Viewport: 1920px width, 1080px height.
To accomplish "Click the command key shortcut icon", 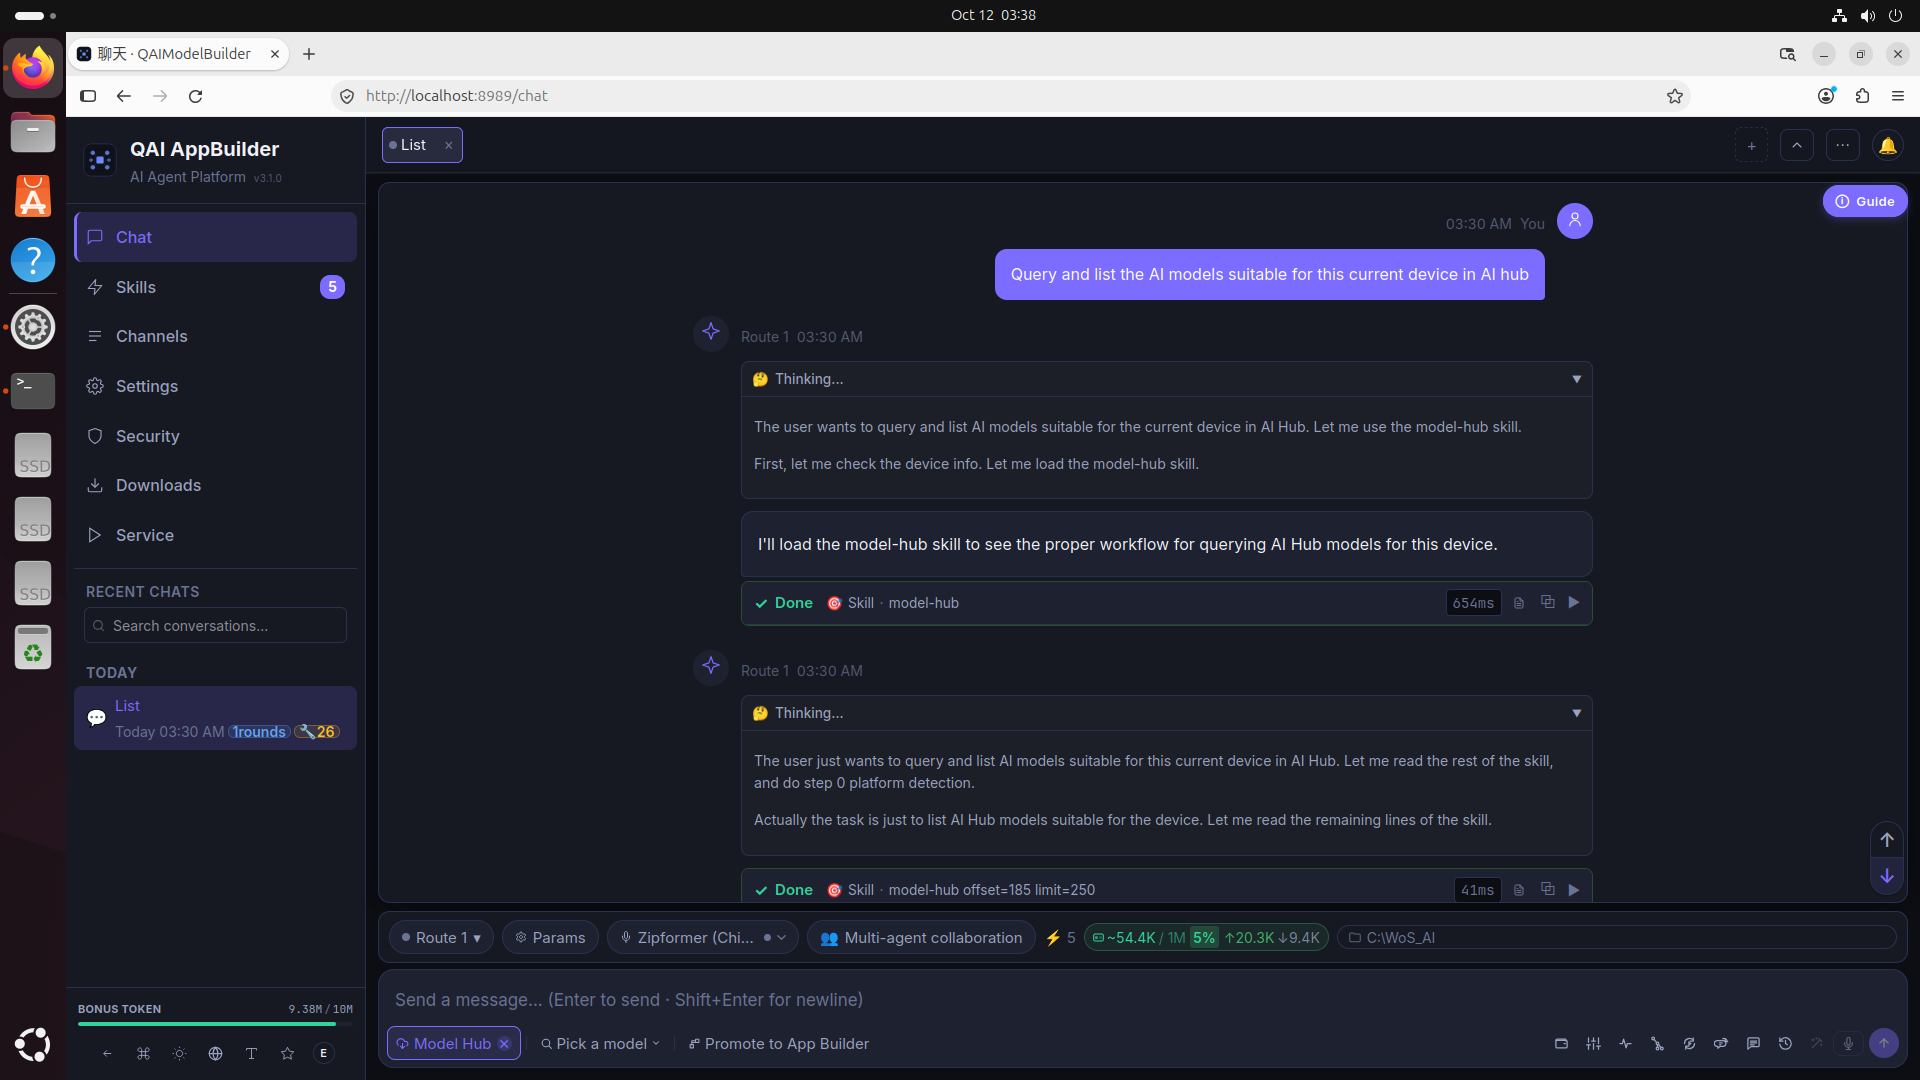I will click(143, 1053).
